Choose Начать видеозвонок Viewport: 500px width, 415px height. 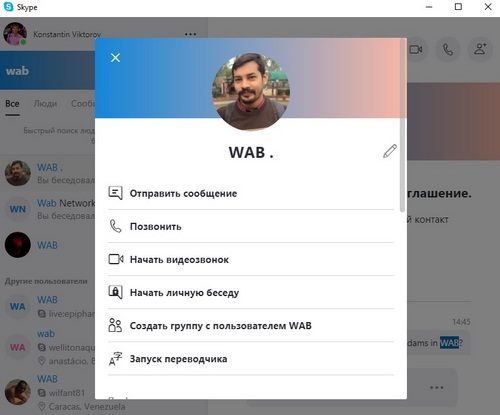click(x=251, y=259)
